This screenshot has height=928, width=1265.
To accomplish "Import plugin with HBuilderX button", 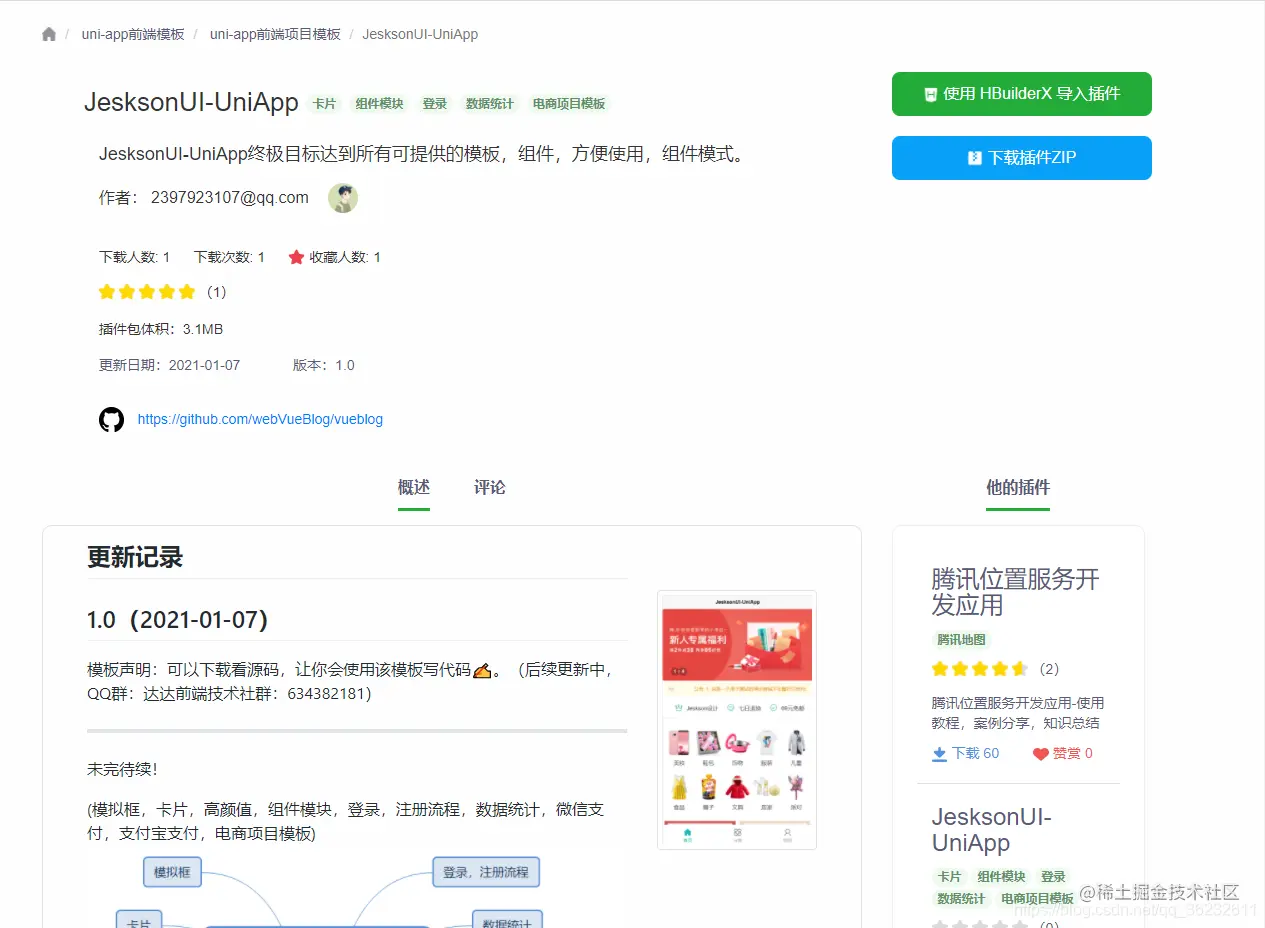I will (x=1022, y=94).
